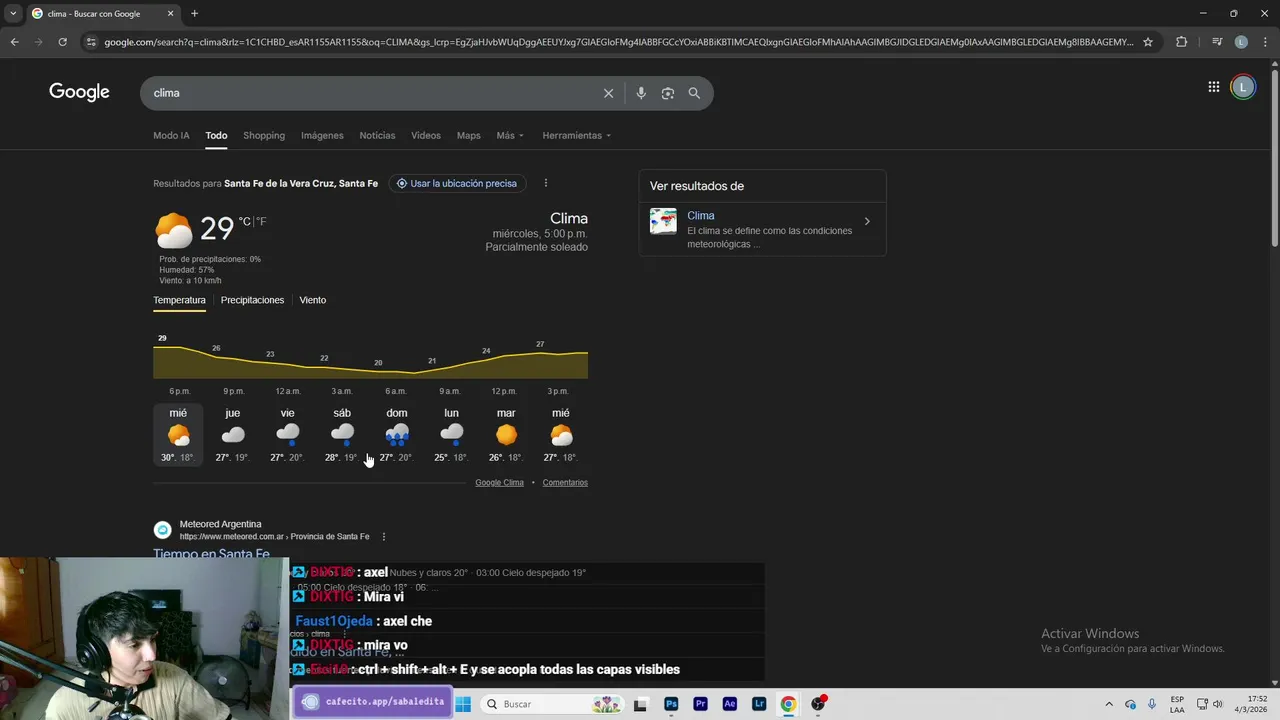
Task: Open the 'Más' dropdown in the search tabs
Action: (510, 135)
